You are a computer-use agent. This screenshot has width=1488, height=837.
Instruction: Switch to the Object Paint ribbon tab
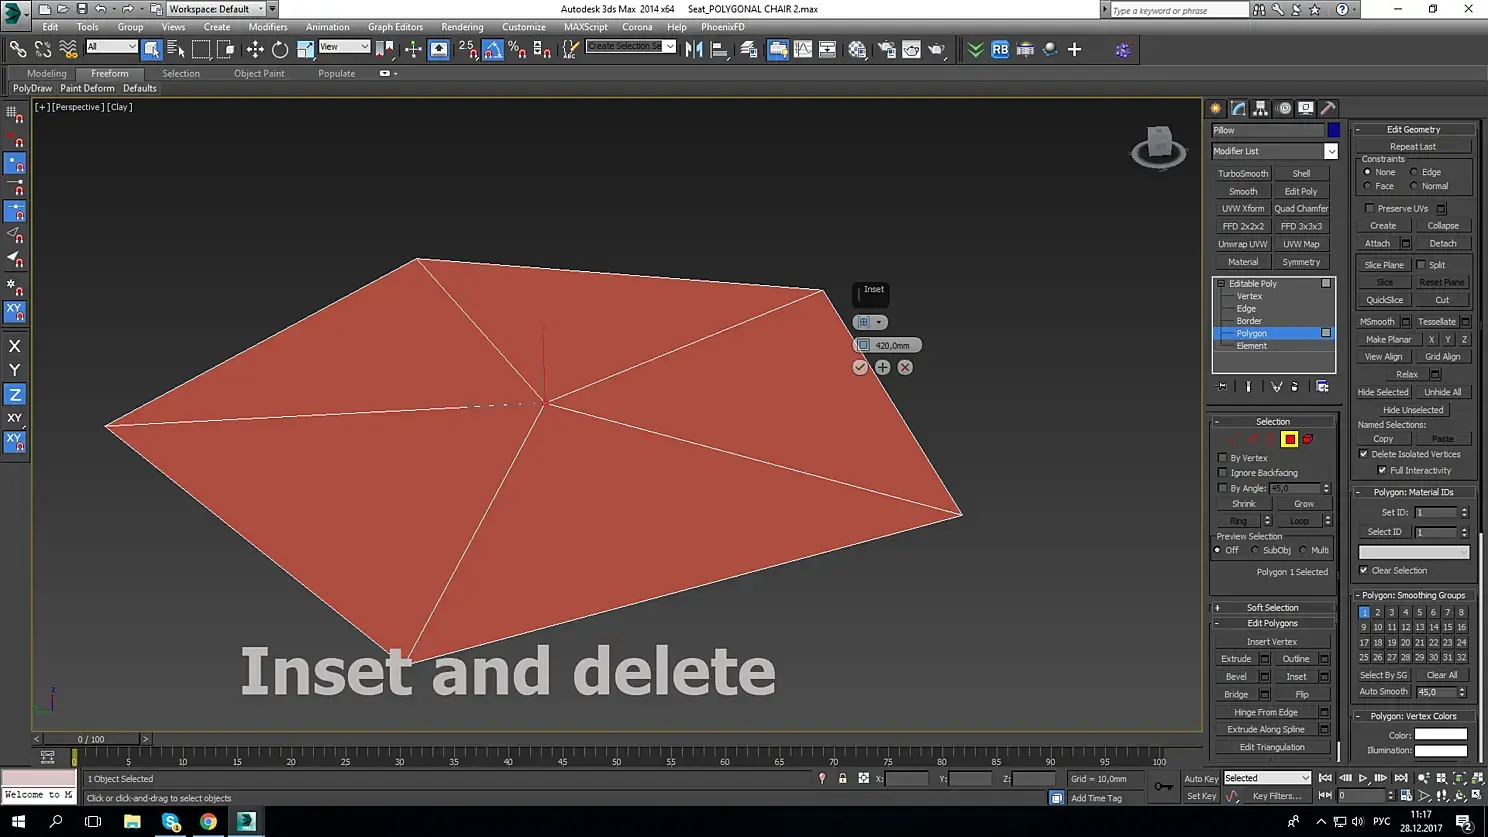(259, 73)
